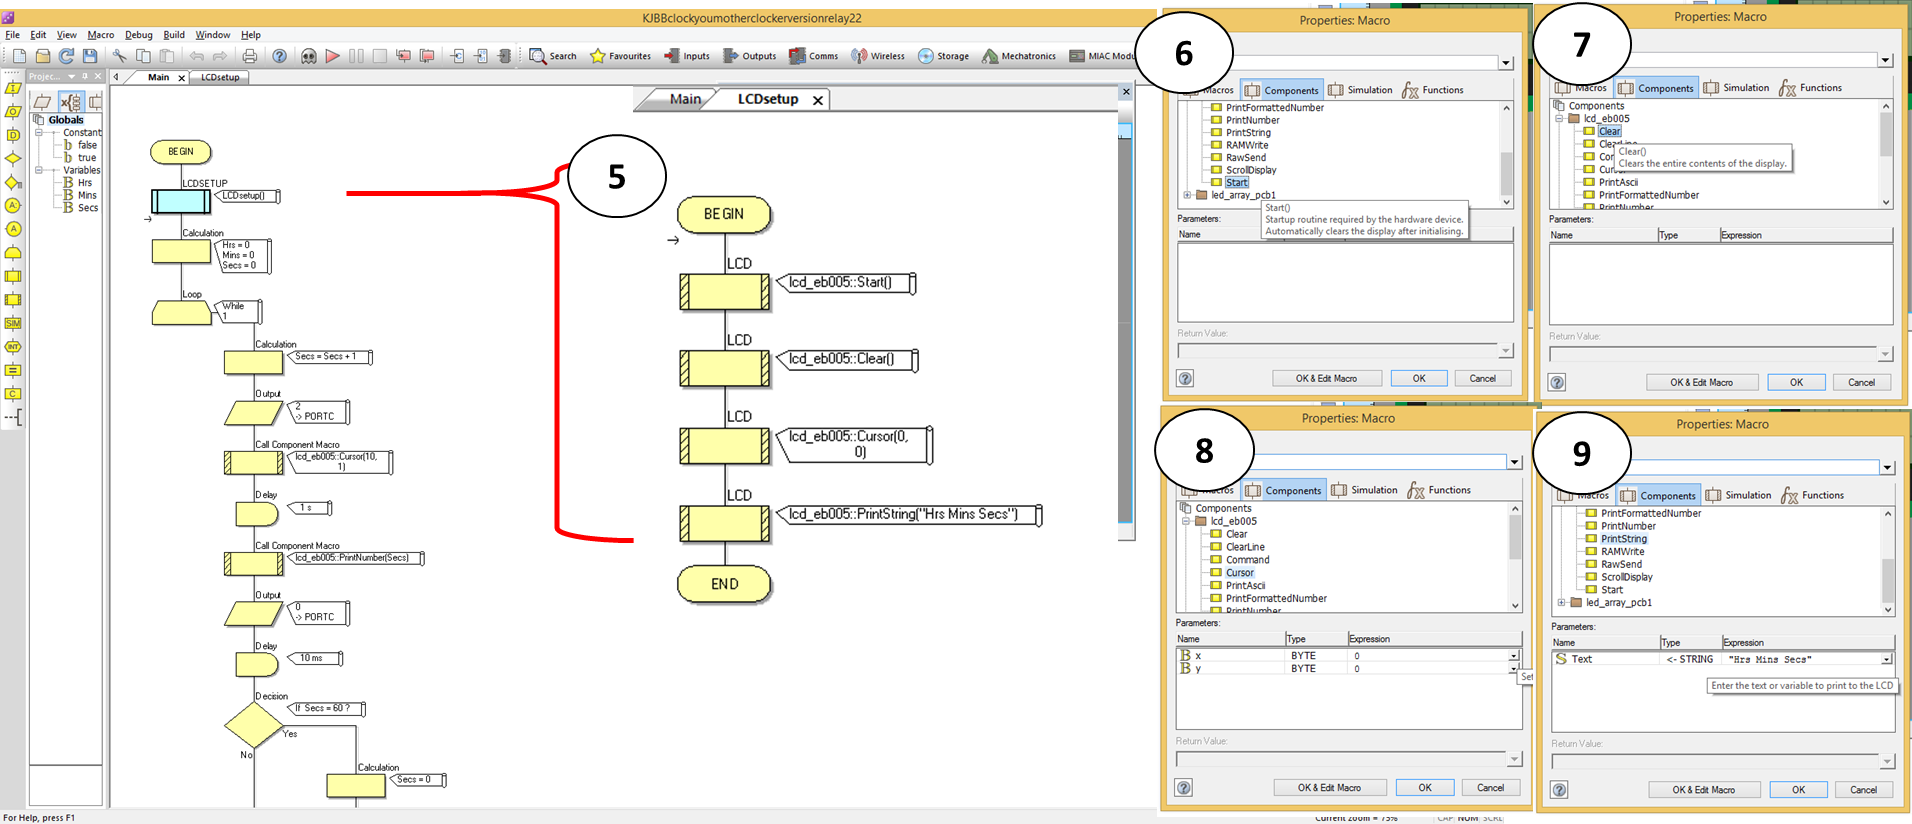This screenshot has width=1912, height=824.
Task: Expand led_array_pcb1 in the dialog showing the Start tooltip
Action: point(1187,195)
